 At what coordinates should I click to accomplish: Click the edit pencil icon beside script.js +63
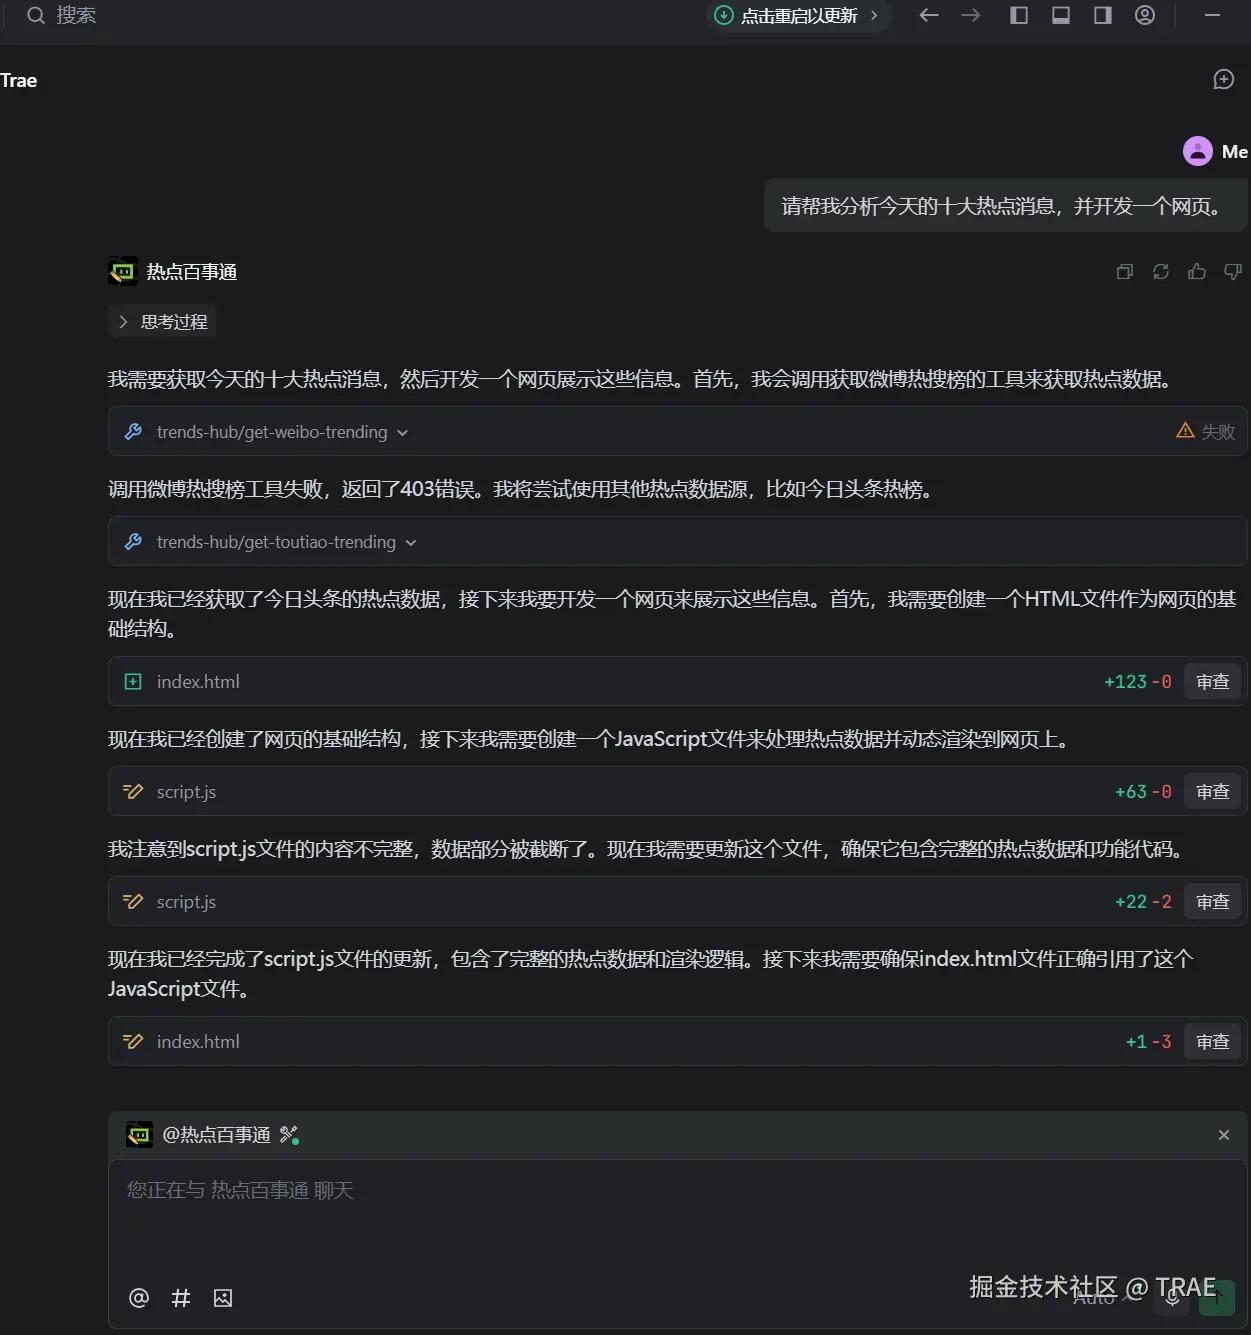(x=133, y=791)
